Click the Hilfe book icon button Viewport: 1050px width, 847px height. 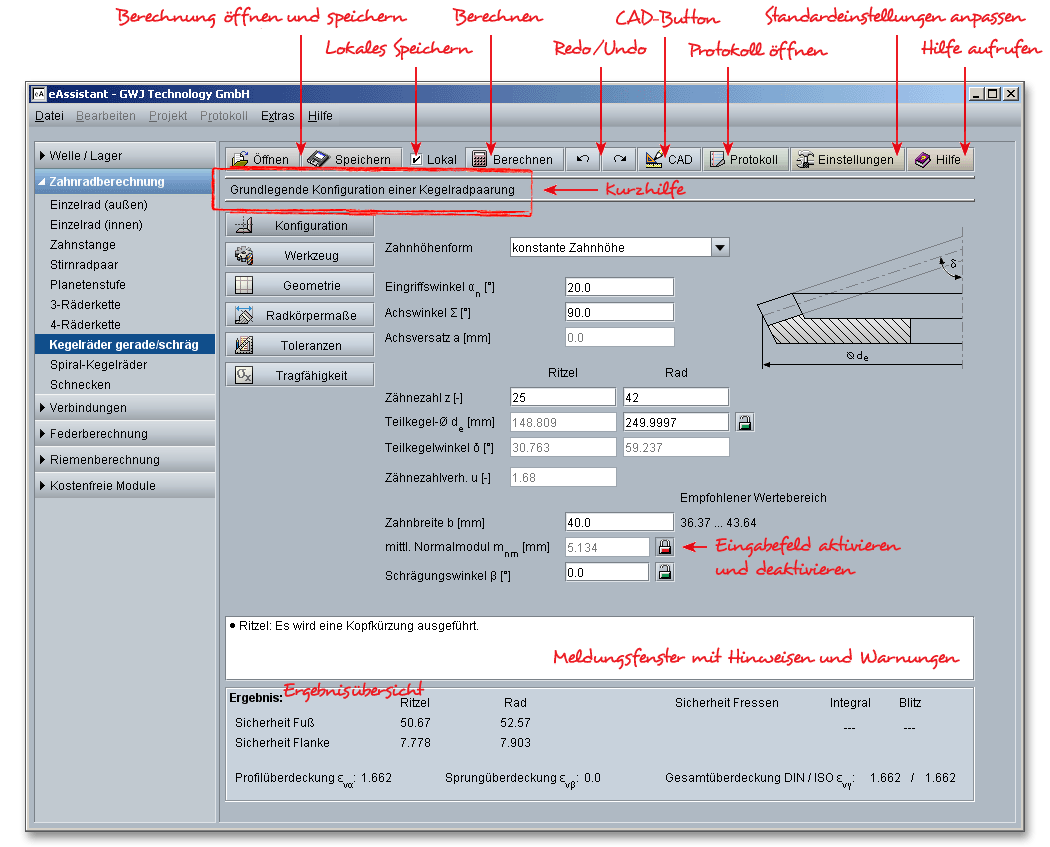(x=938, y=159)
